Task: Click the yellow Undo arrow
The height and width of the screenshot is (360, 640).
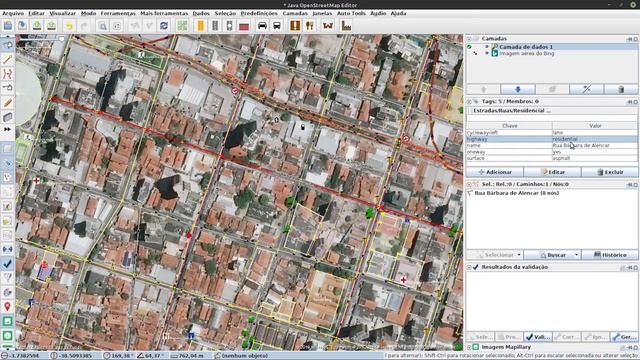Action: [69, 26]
